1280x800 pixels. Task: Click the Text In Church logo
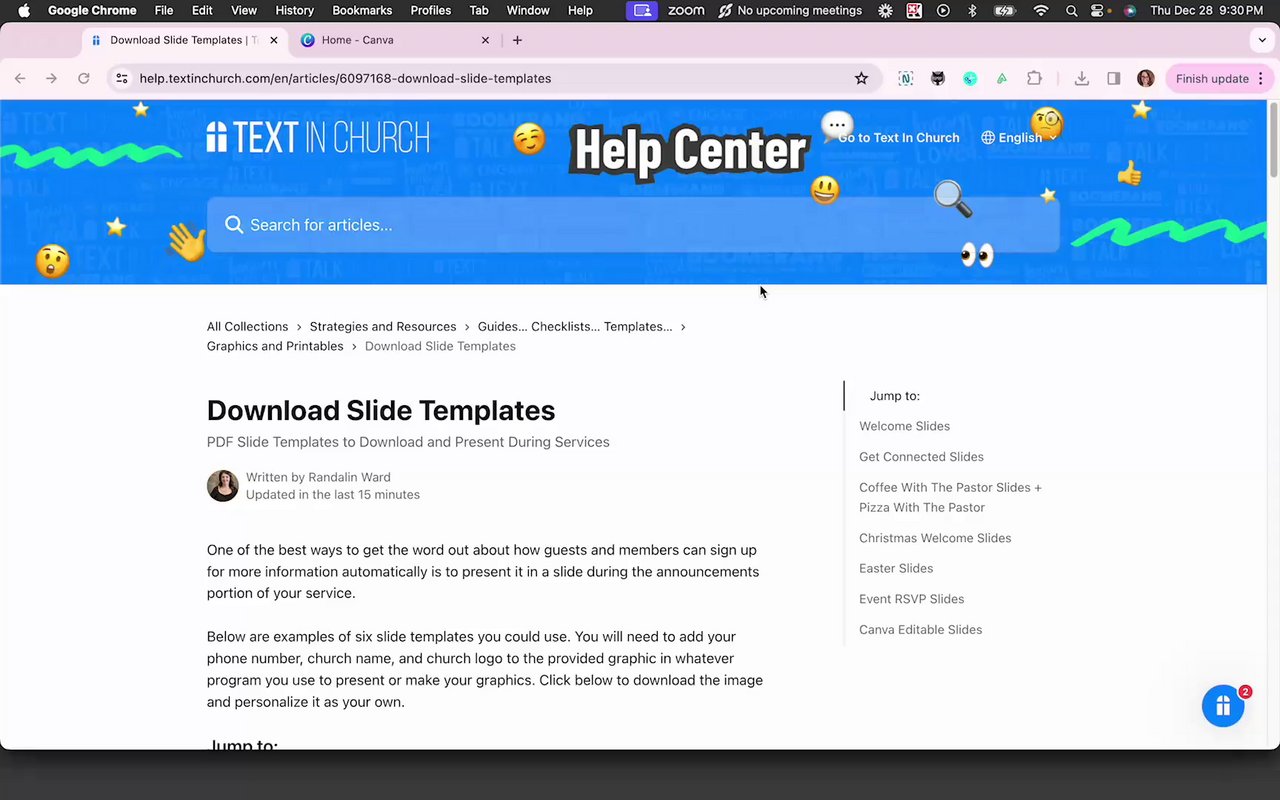(318, 137)
